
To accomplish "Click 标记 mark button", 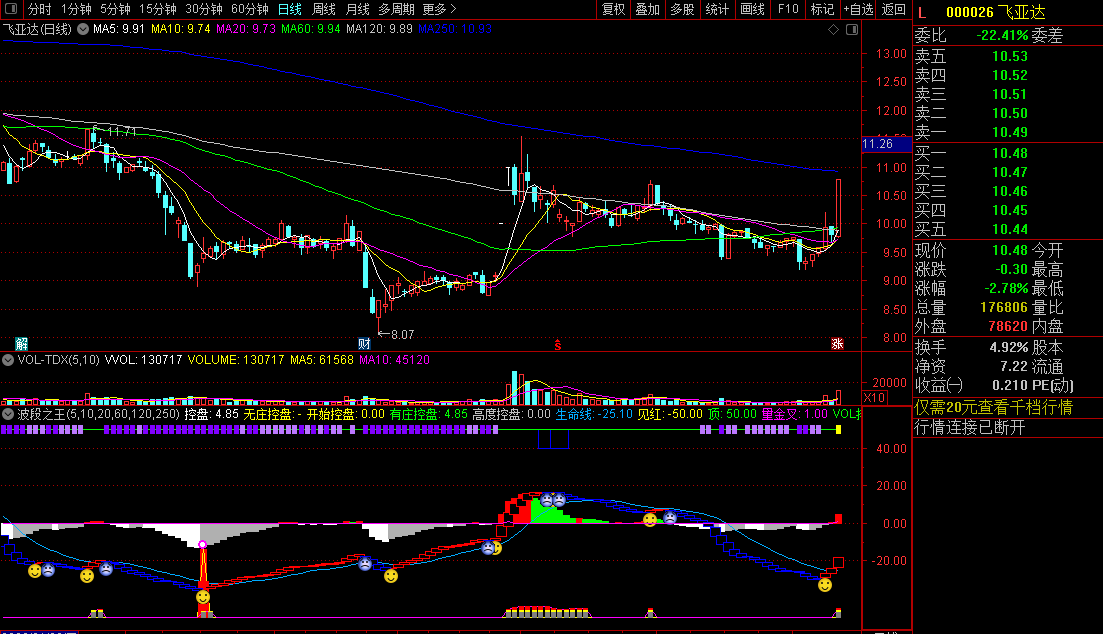I will click(822, 9).
